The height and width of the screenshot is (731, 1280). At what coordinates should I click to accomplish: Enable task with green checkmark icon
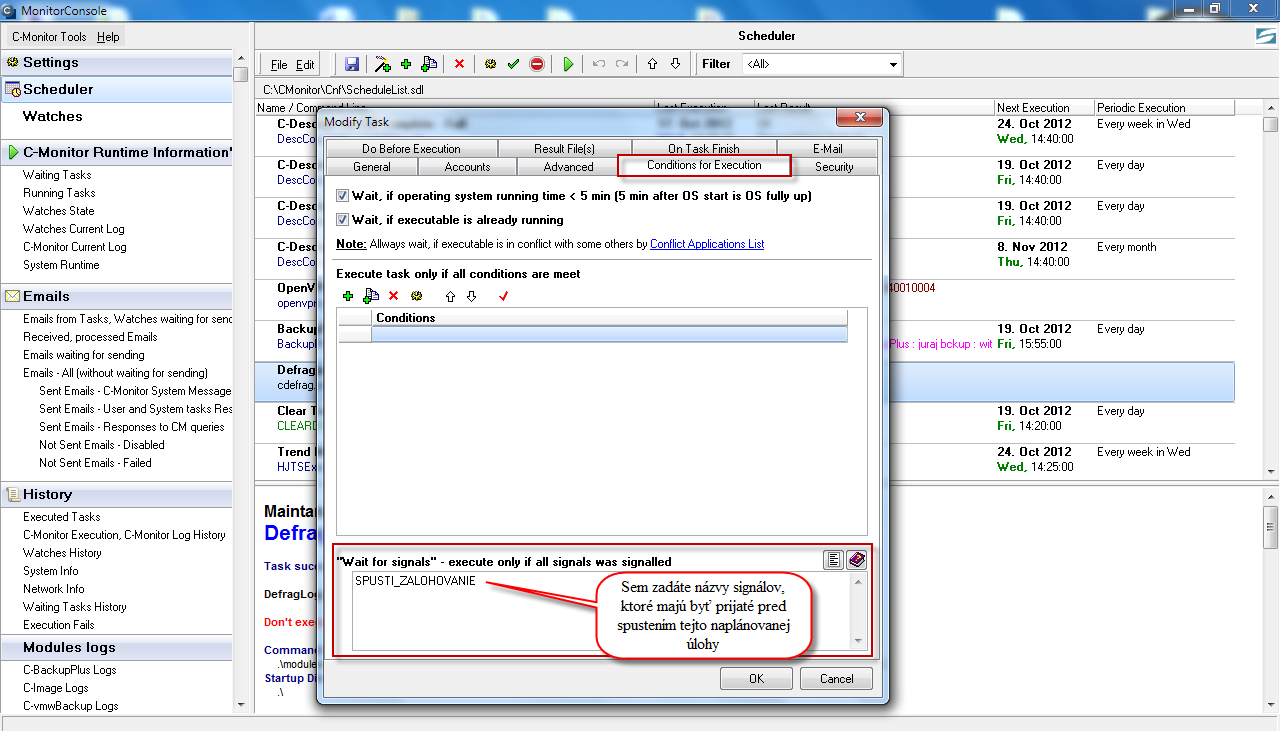[x=513, y=64]
